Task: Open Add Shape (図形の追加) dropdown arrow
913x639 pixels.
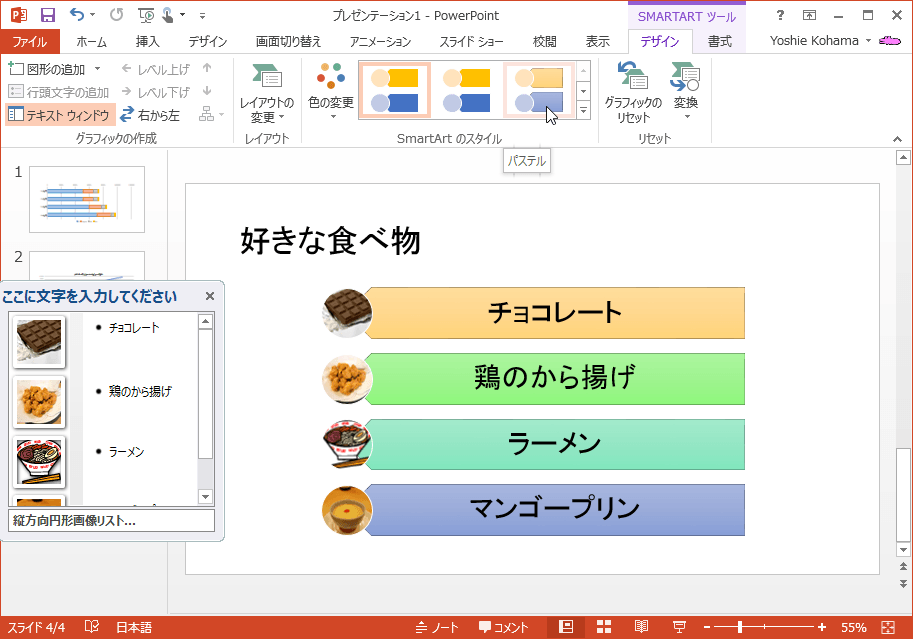Action: click(x=97, y=69)
